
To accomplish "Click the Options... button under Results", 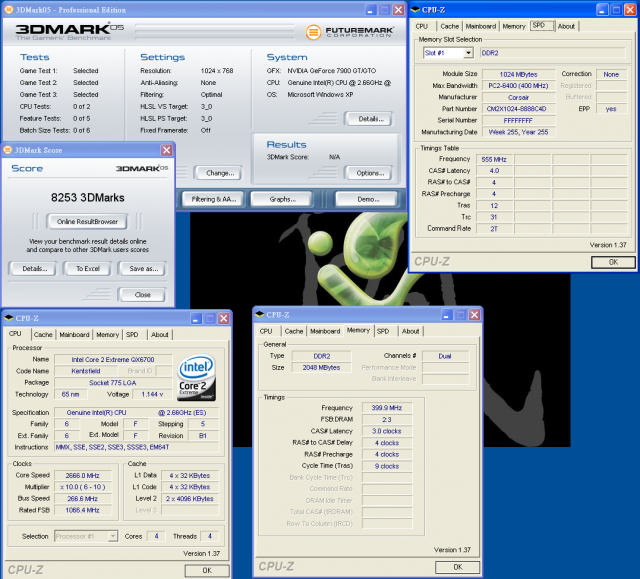I will pyautogui.click(x=370, y=173).
